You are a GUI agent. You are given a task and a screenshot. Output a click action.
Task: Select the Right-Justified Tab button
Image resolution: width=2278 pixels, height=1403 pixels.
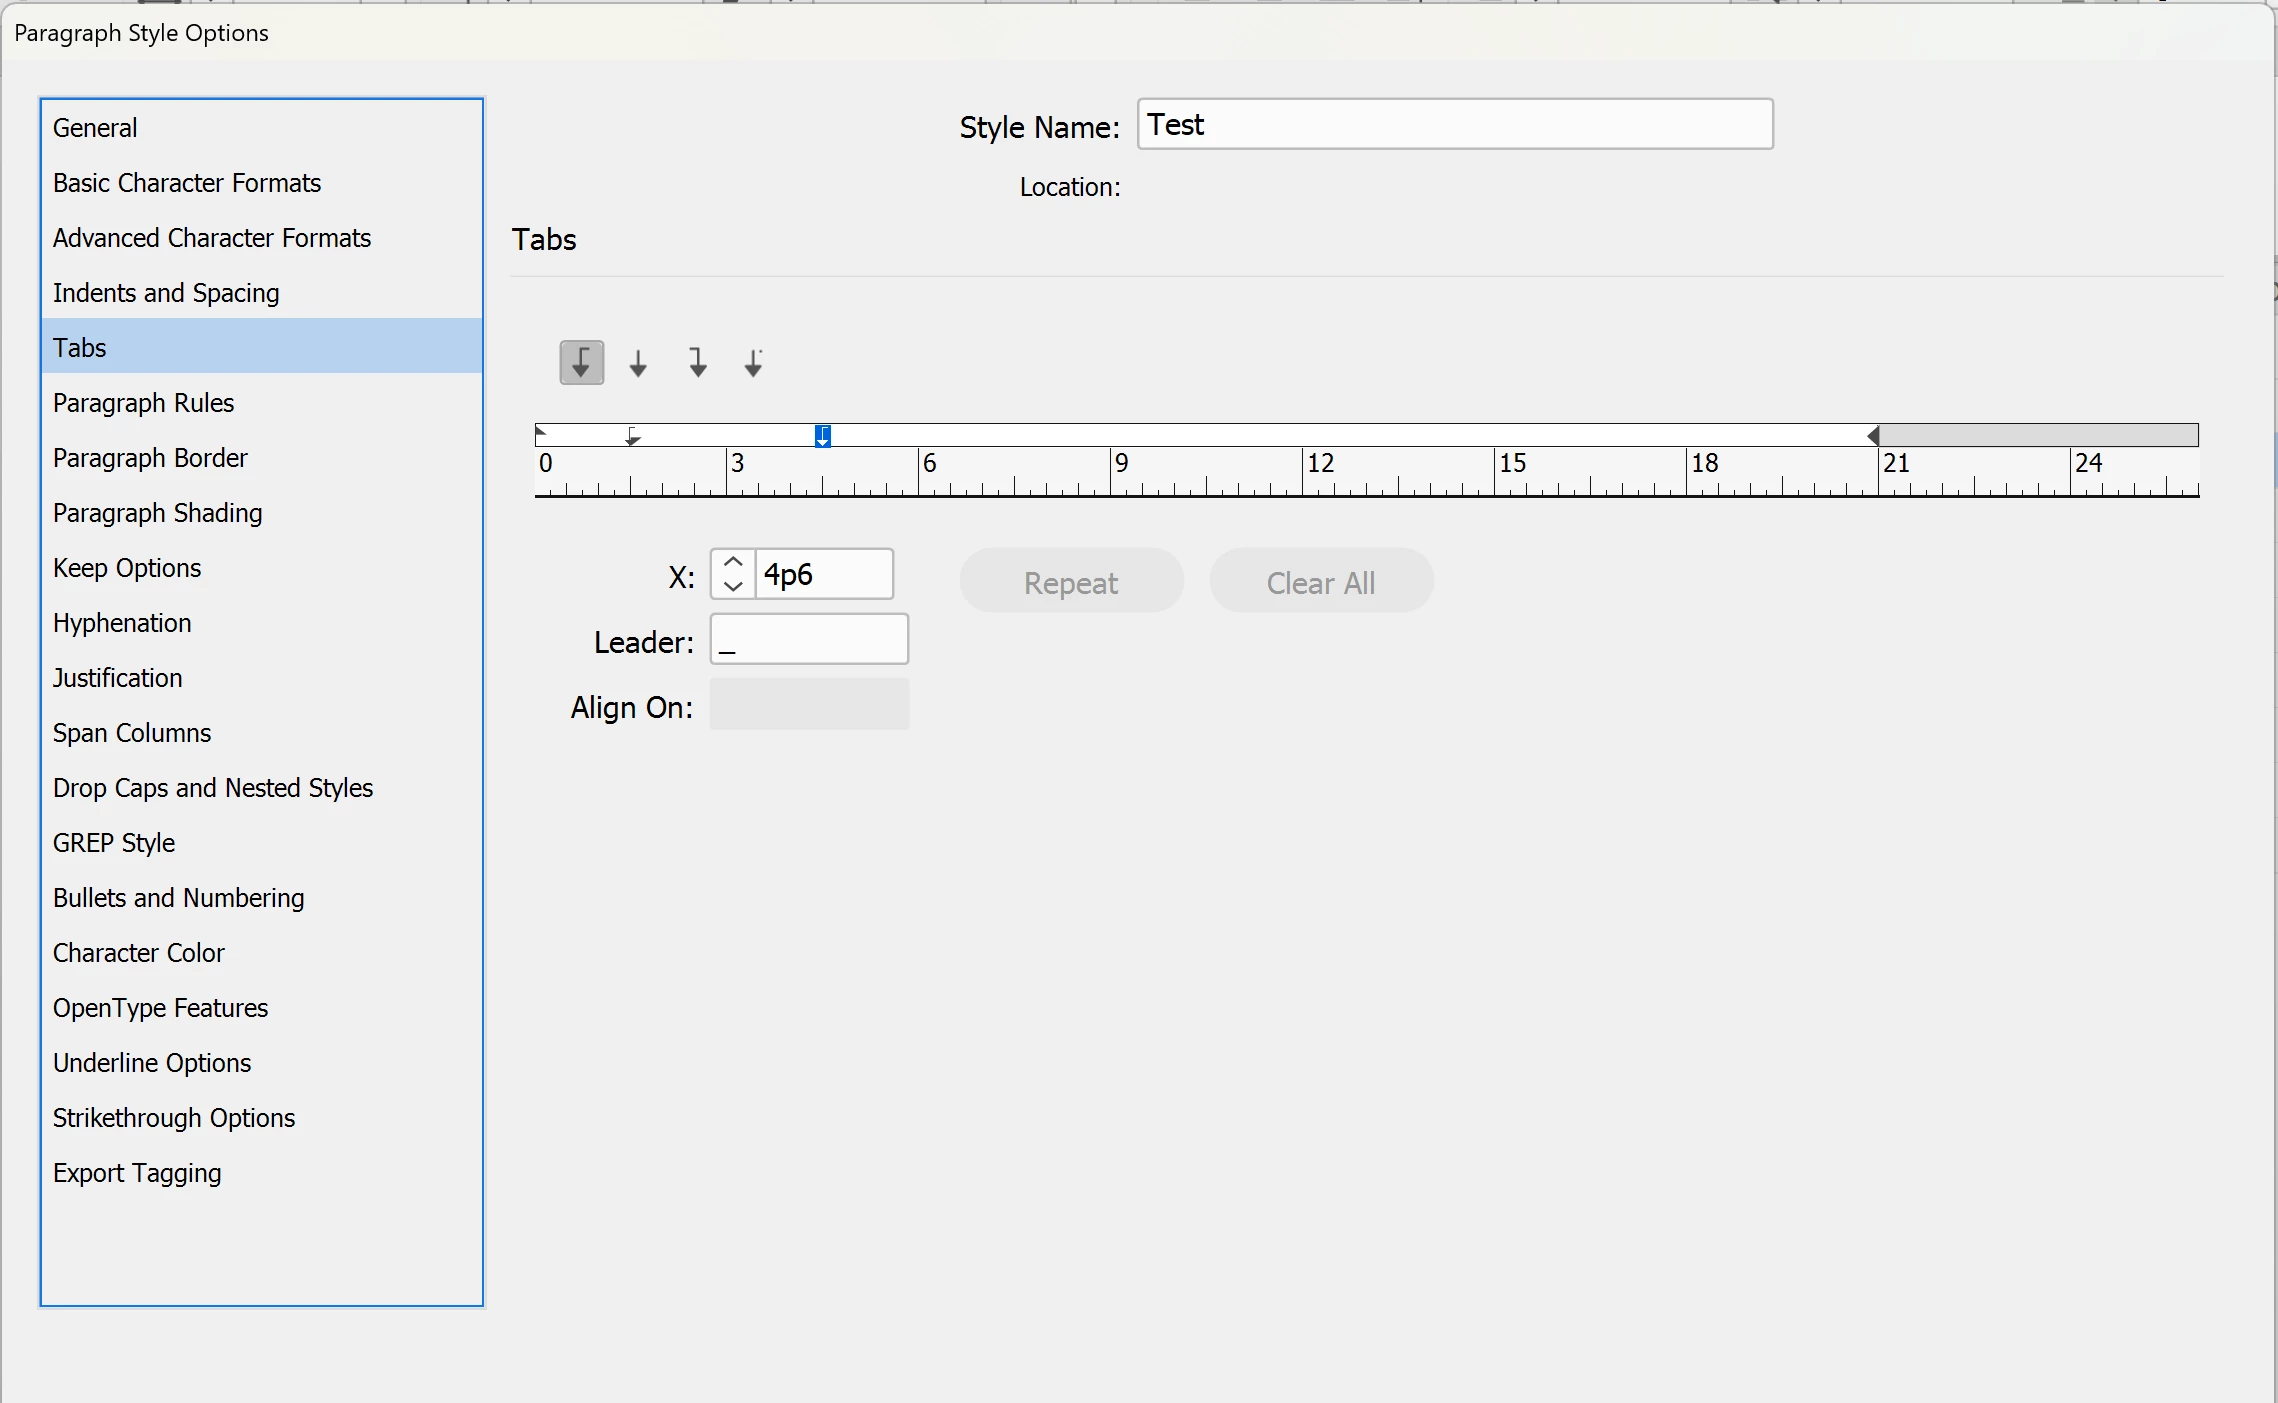click(x=697, y=363)
